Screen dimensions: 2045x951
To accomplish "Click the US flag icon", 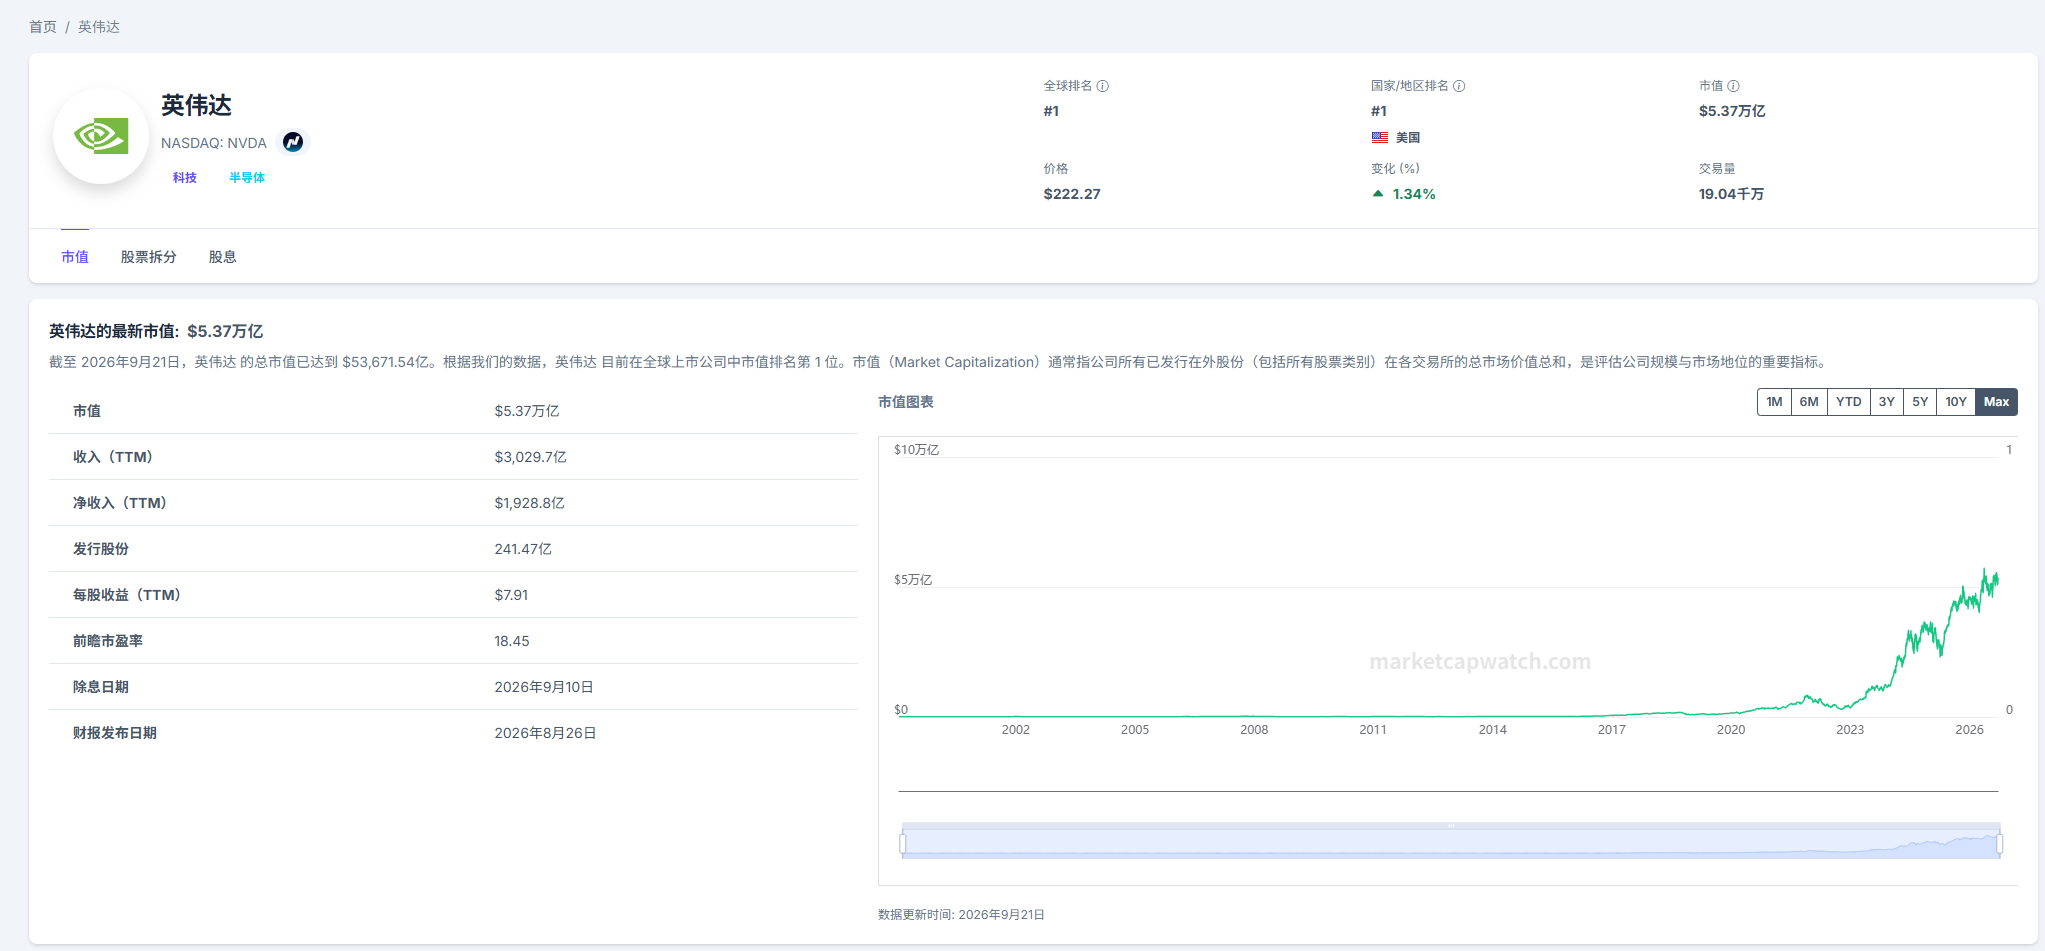I will [1380, 138].
